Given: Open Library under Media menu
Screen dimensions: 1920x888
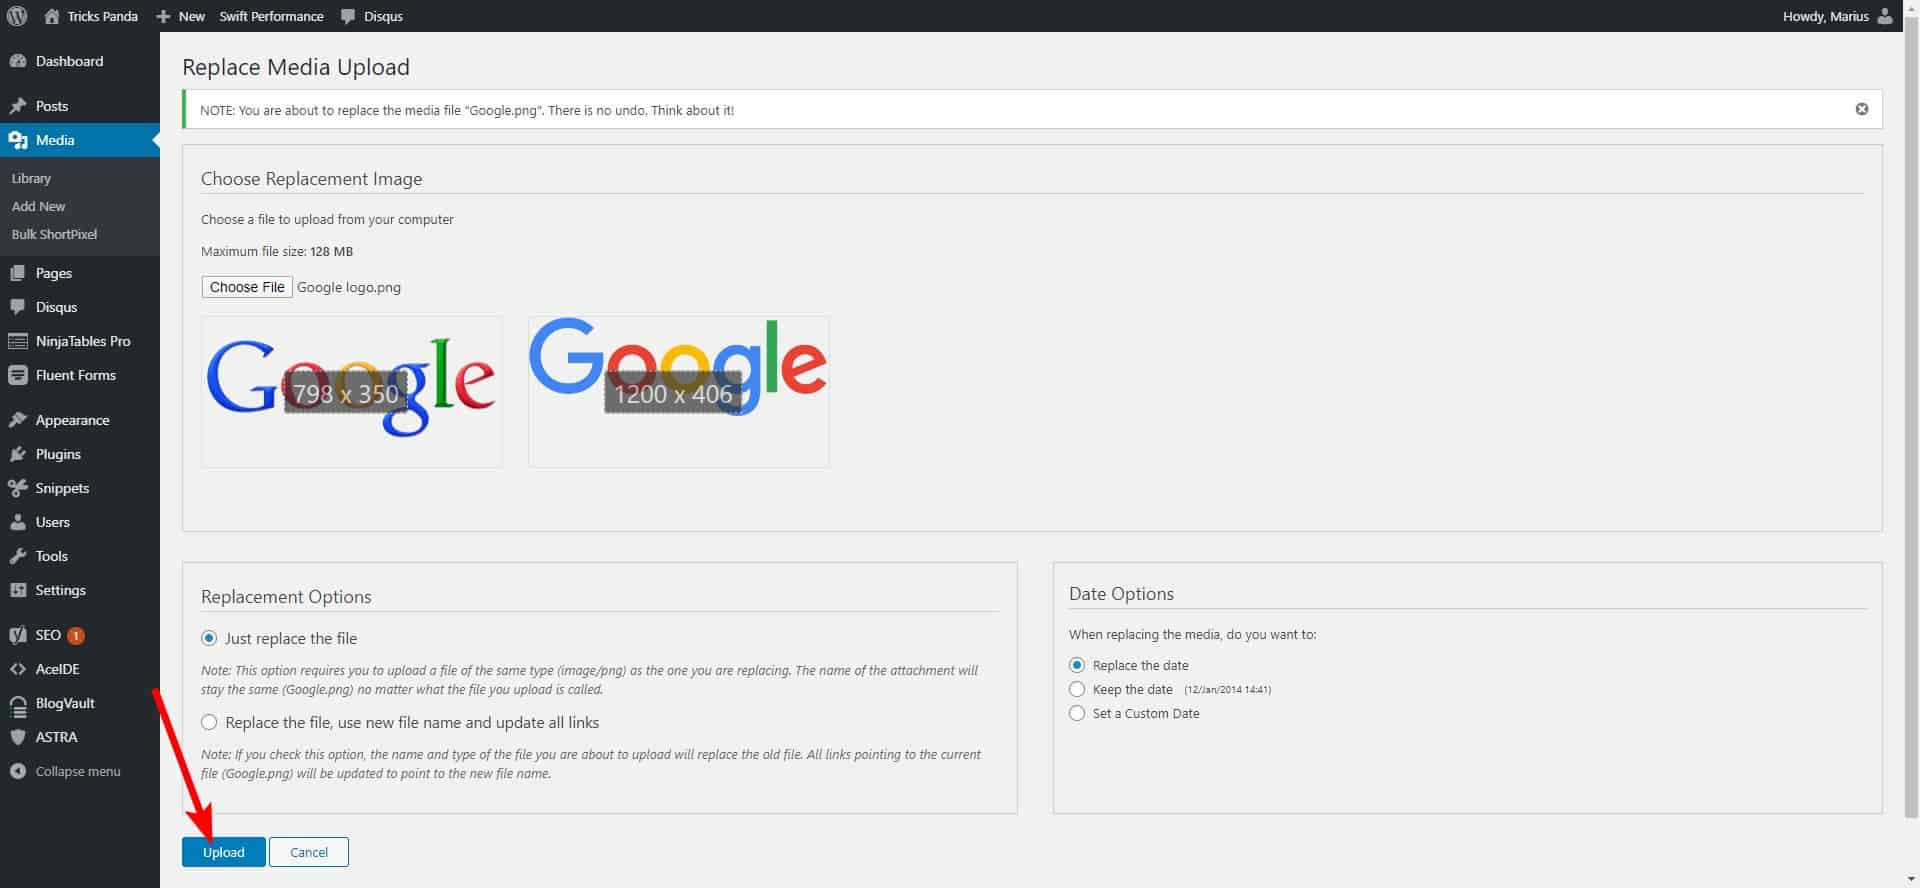Looking at the screenshot, I should pyautogui.click(x=31, y=178).
